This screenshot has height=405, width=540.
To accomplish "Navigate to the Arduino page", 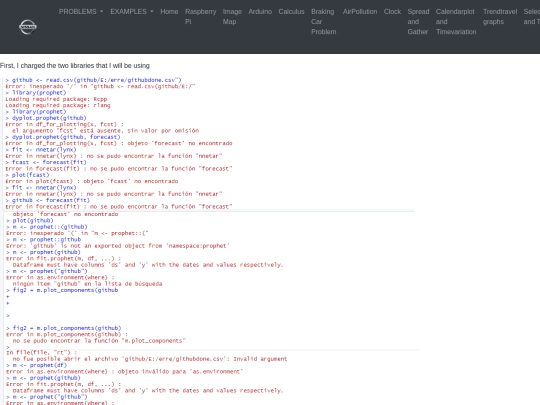I will (x=260, y=12).
